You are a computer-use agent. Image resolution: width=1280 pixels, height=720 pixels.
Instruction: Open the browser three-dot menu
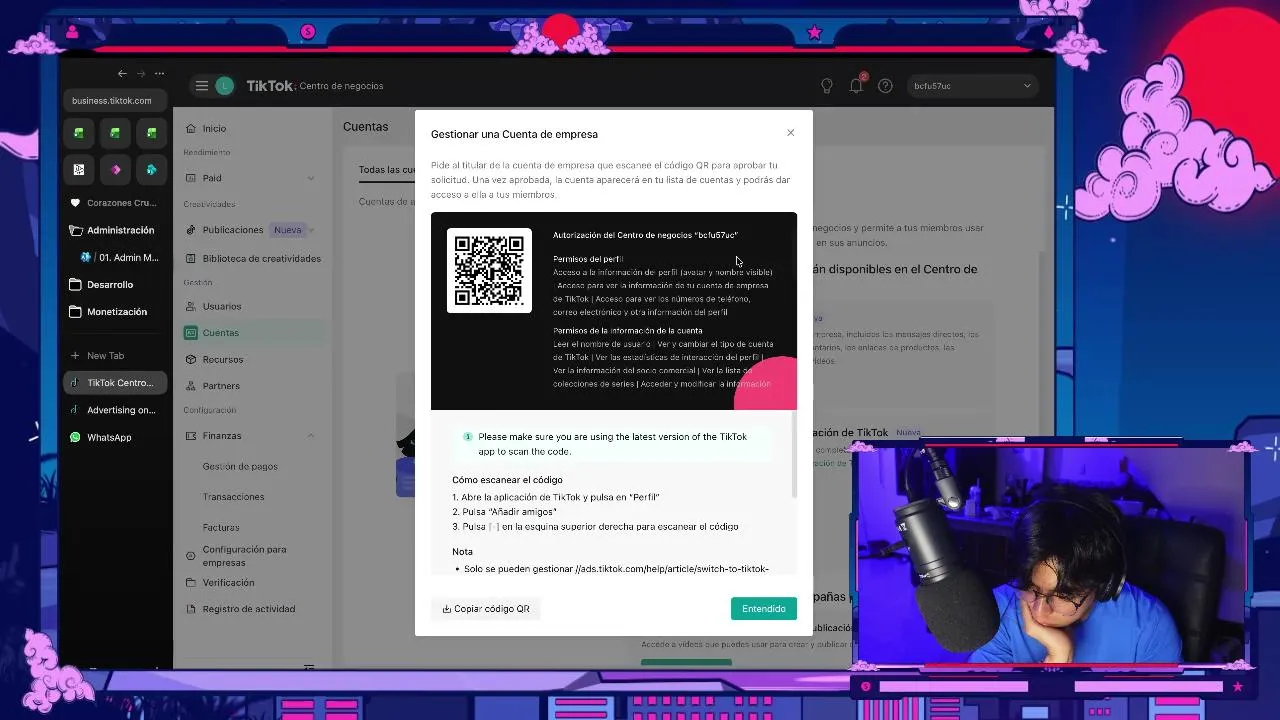click(x=159, y=73)
